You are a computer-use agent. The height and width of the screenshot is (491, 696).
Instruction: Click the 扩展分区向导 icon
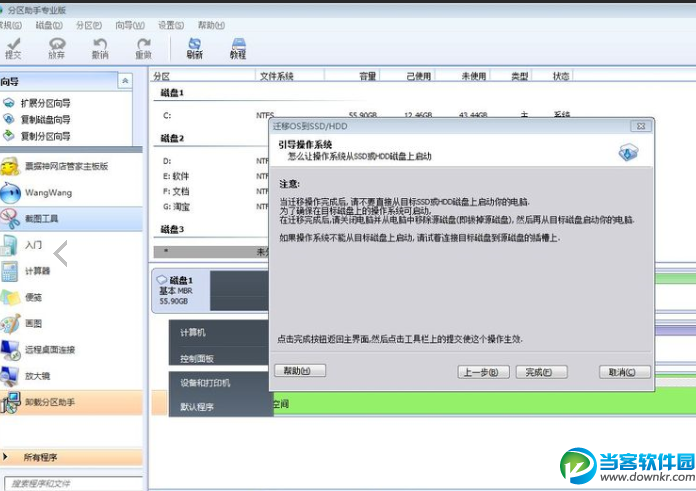[8, 103]
